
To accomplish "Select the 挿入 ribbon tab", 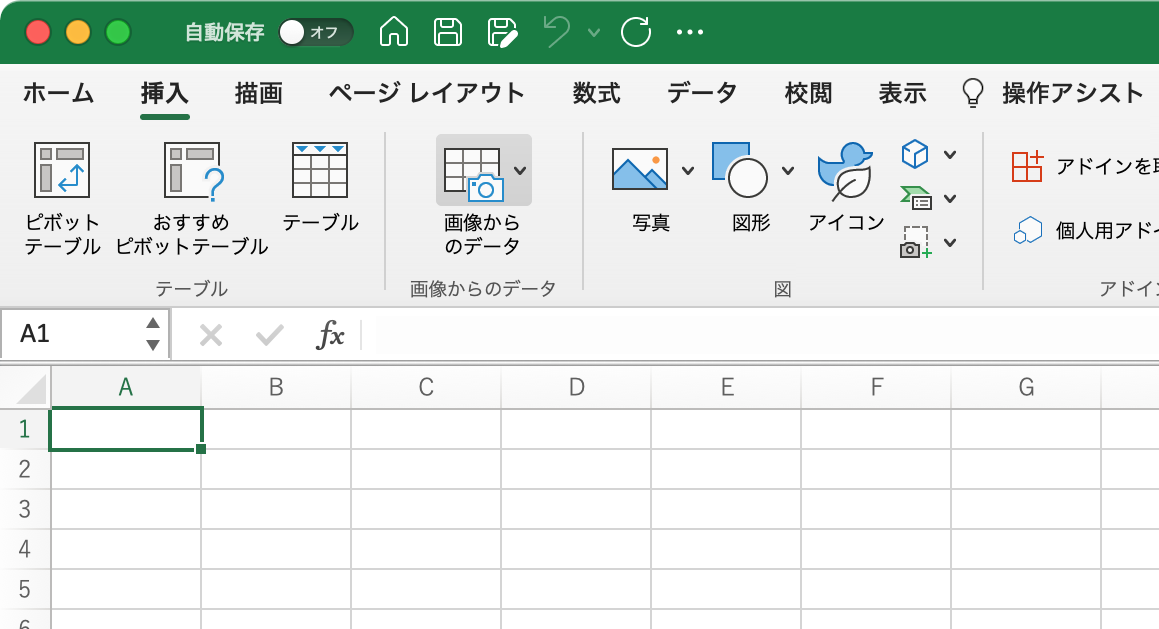I will (165, 93).
